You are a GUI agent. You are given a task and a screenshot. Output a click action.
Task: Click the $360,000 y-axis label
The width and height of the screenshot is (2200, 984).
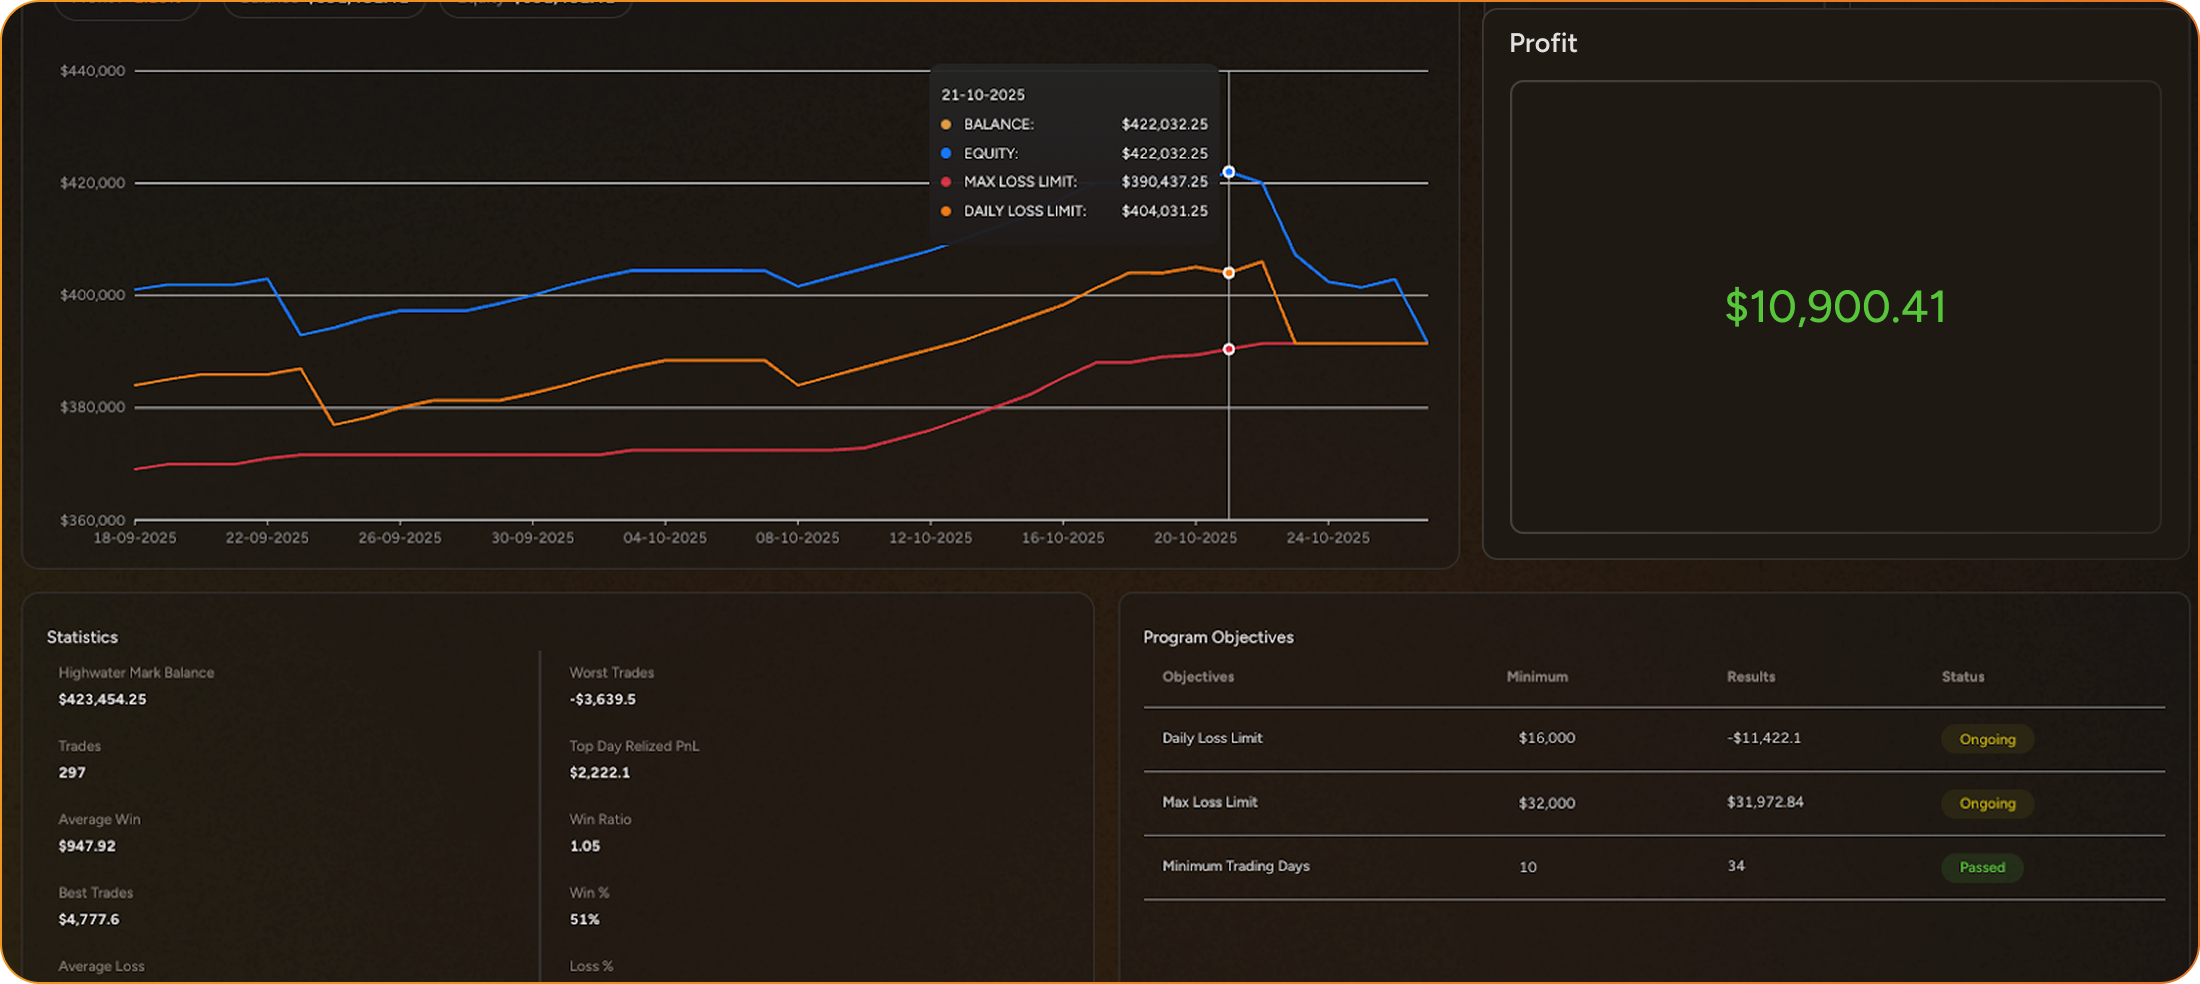coord(92,520)
